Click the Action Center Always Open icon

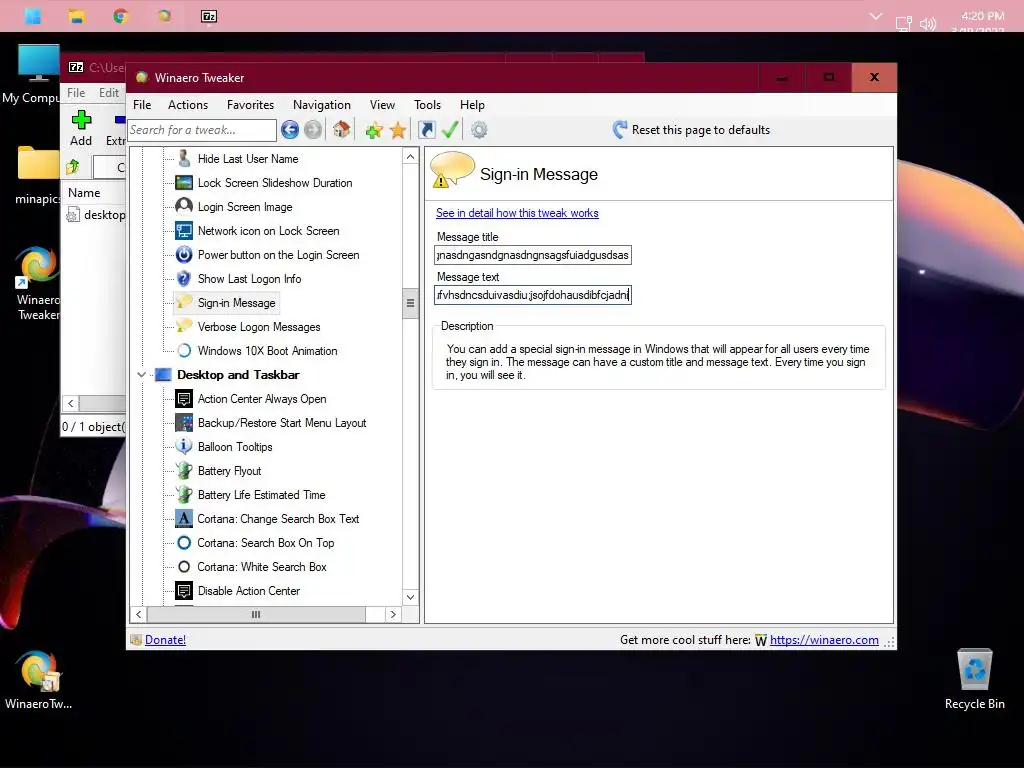[184, 398]
